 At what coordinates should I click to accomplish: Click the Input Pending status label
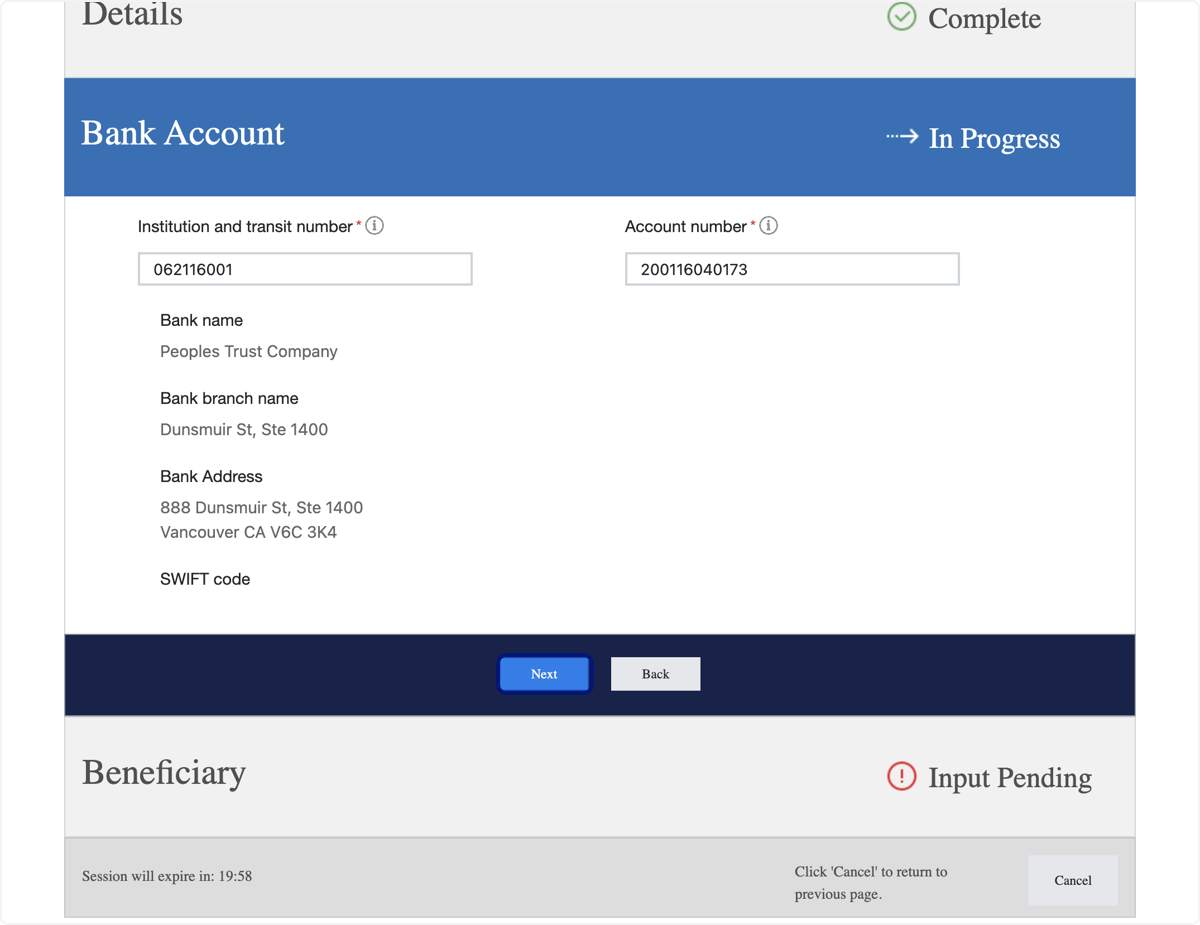[1010, 778]
